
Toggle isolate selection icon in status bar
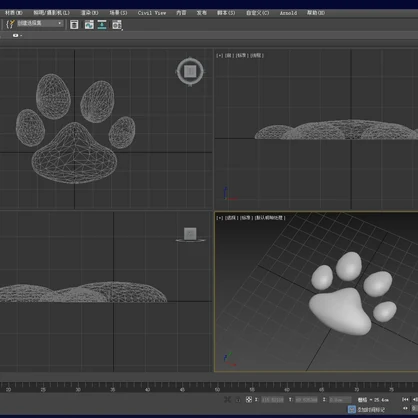point(227,399)
